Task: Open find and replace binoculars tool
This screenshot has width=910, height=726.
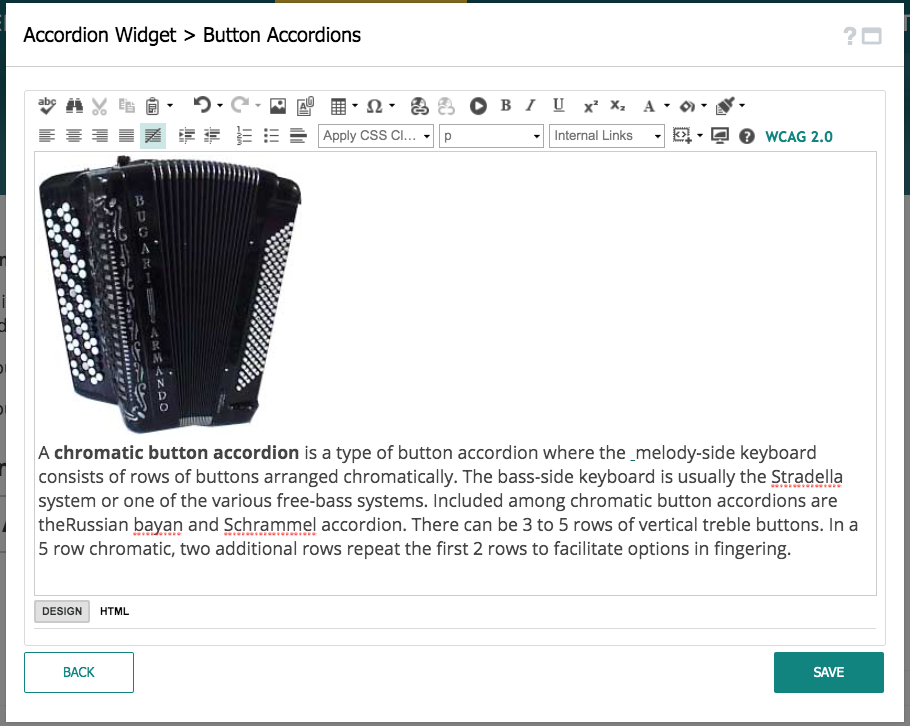Action: [74, 105]
